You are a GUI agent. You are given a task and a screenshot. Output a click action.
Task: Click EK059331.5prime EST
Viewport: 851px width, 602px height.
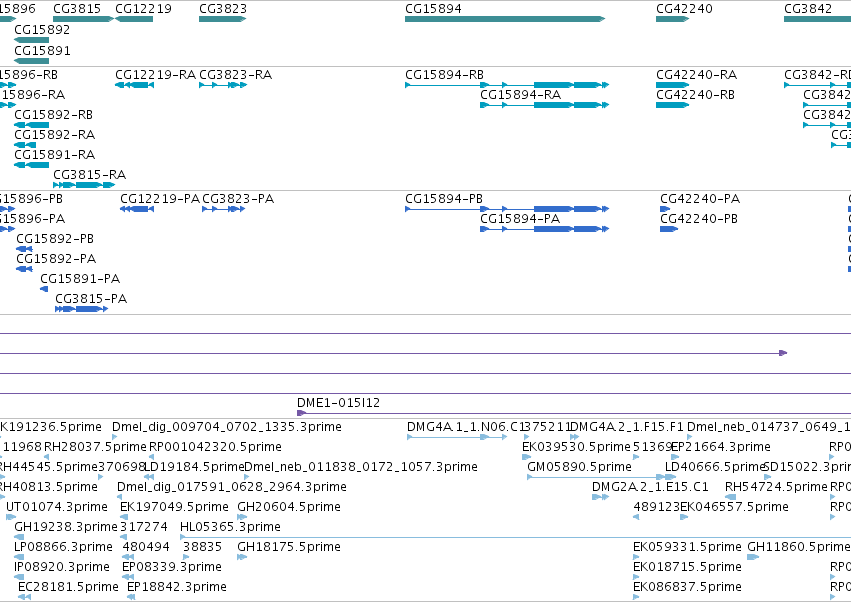(636, 557)
